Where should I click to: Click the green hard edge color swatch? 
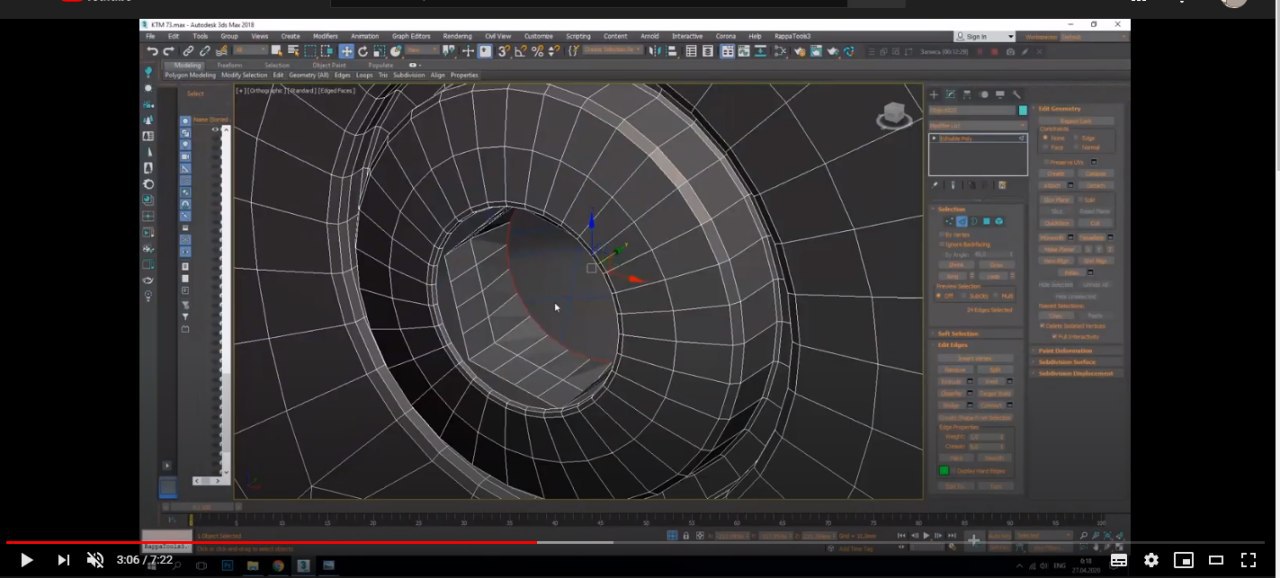(x=944, y=470)
